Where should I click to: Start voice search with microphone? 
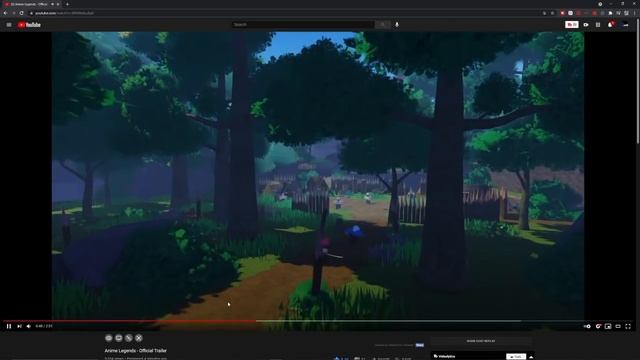point(397,24)
